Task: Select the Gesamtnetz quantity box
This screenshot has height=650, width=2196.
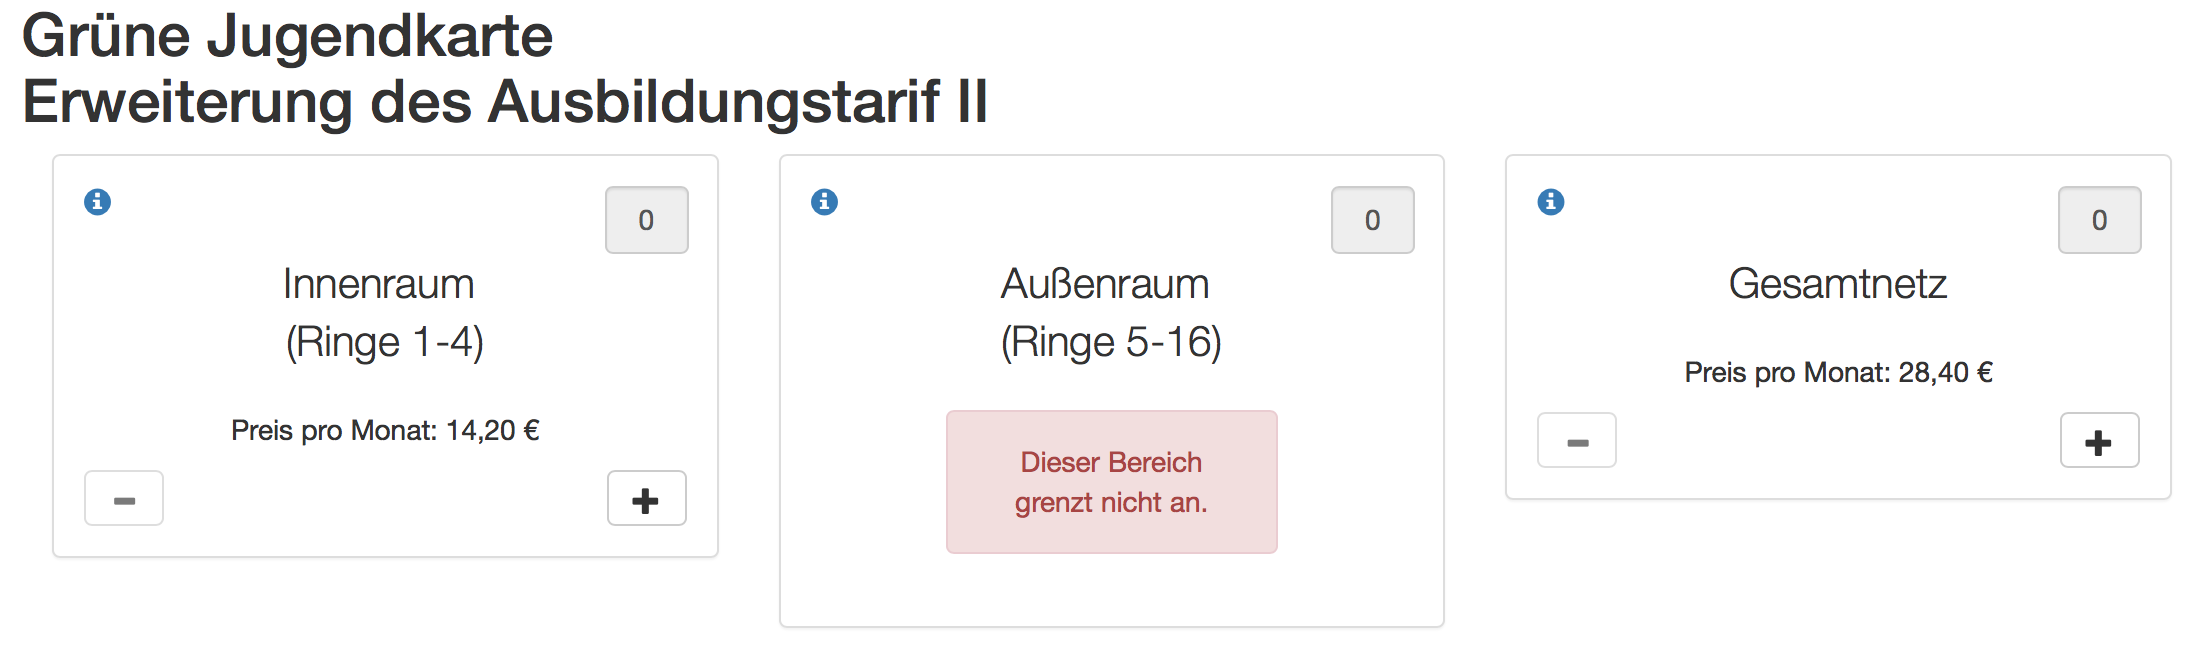Action: pyautogui.click(x=2099, y=220)
